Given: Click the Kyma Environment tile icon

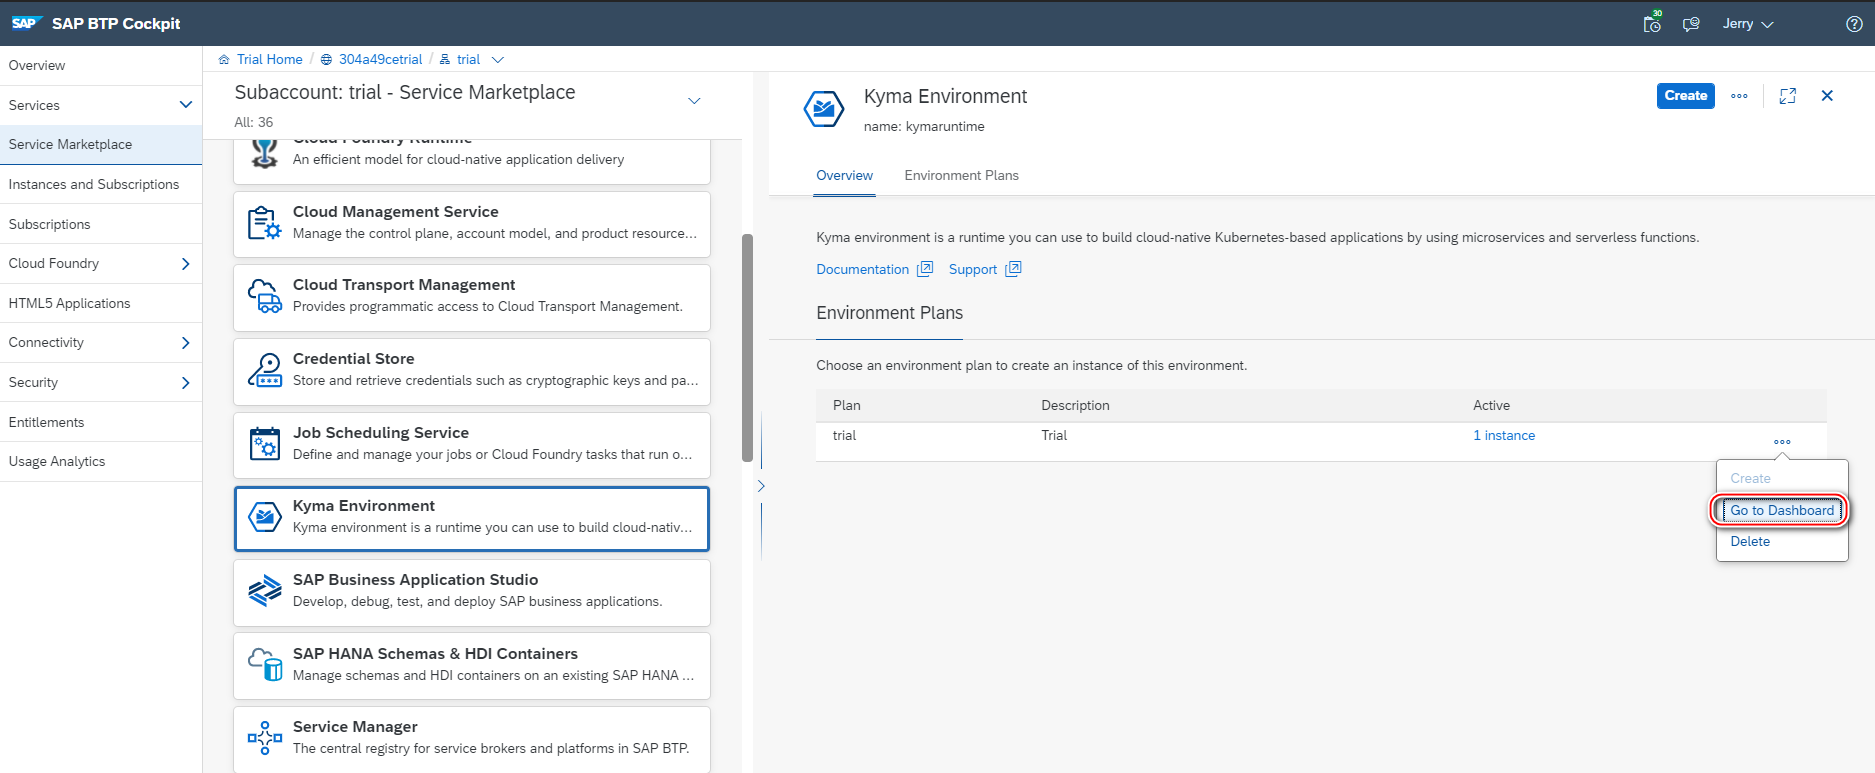Looking at the screenshot, I should click(265, 517).
